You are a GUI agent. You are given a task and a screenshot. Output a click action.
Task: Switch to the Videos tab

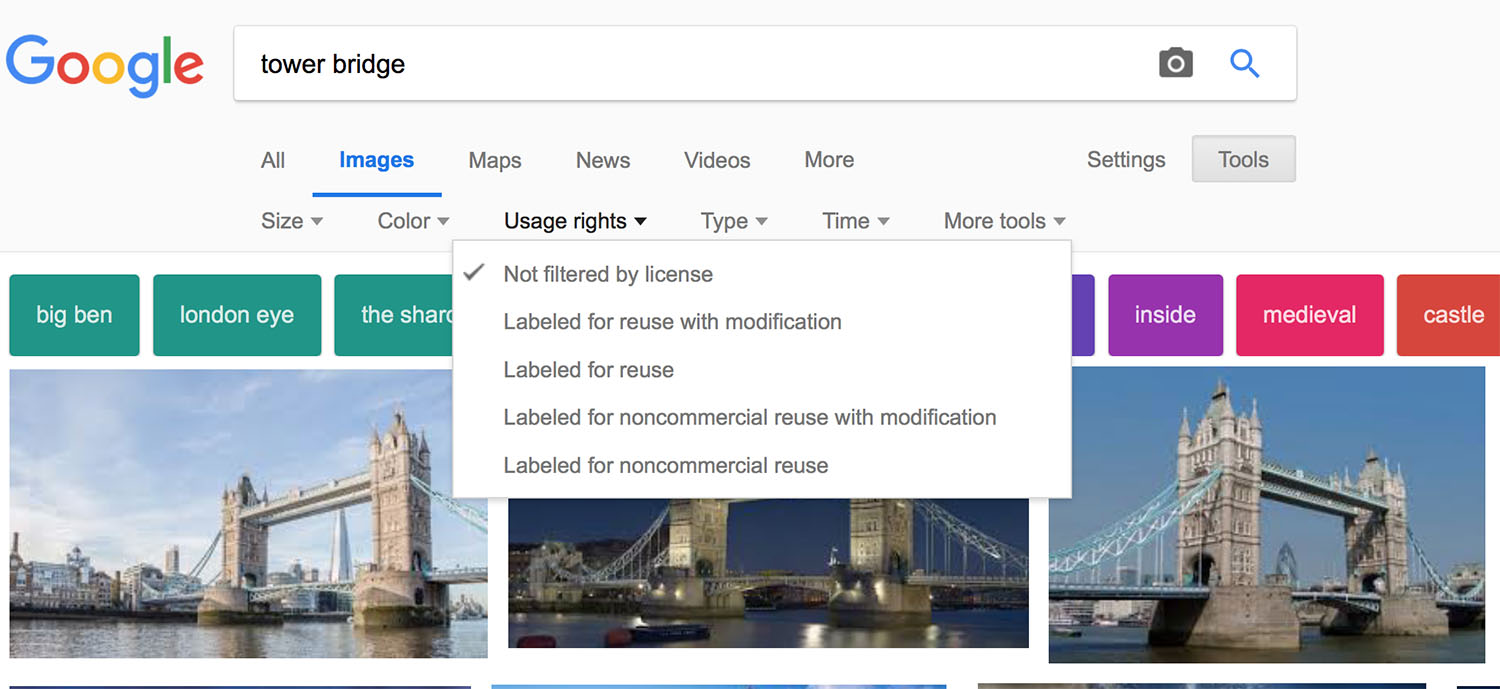click(717, 160)
